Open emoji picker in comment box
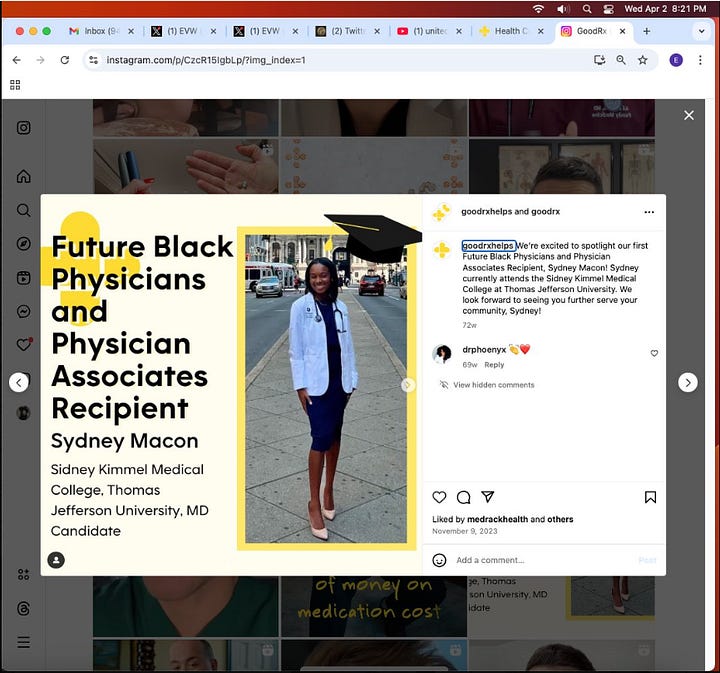 click(x=439, y=560)
